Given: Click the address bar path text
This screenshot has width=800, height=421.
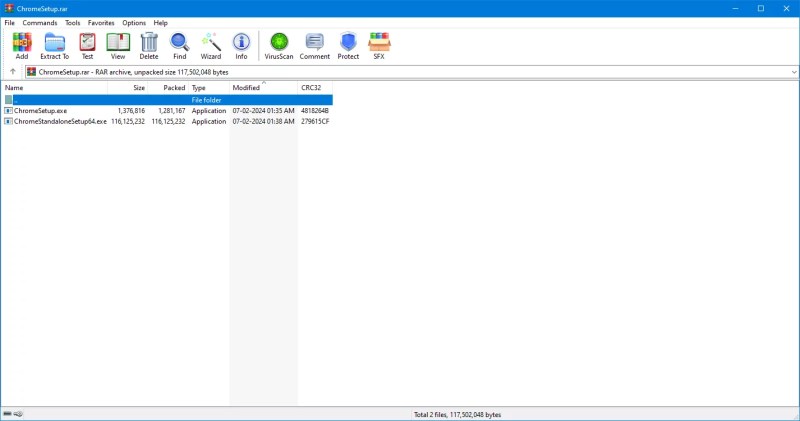Looking at the screenshot, I should pyautogui.click(x=134, y=72).
